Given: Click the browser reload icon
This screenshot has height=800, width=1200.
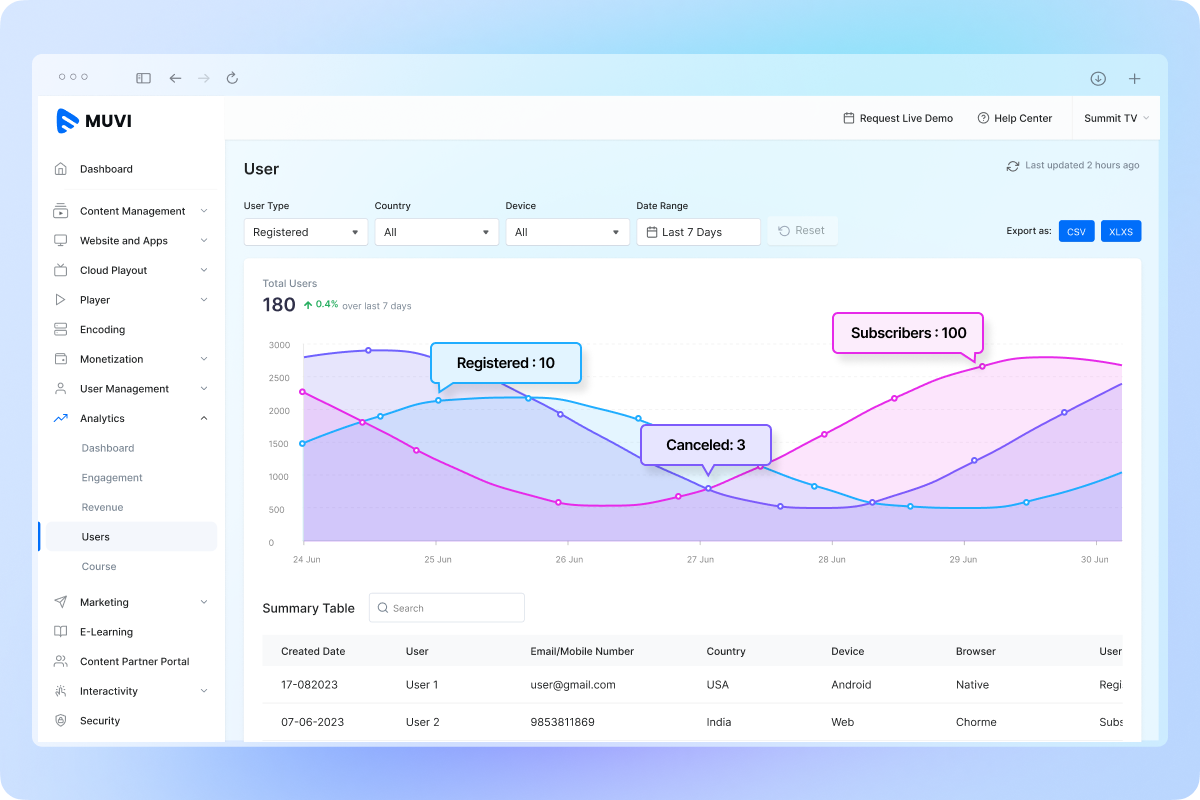Looking at the screenshot, I should (x=233, y=78).
